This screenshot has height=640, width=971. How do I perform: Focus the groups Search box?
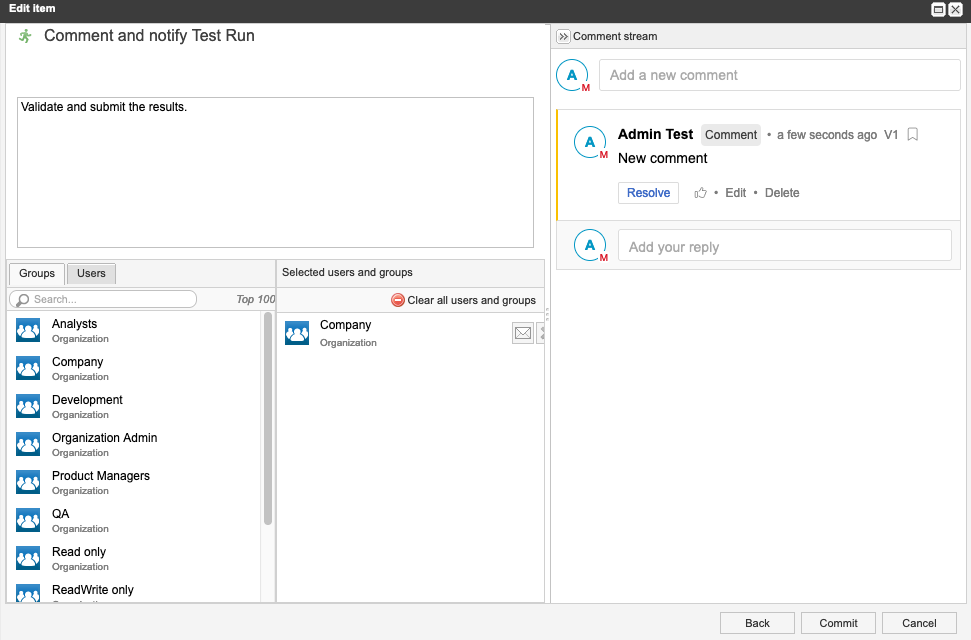coord(110,299)
